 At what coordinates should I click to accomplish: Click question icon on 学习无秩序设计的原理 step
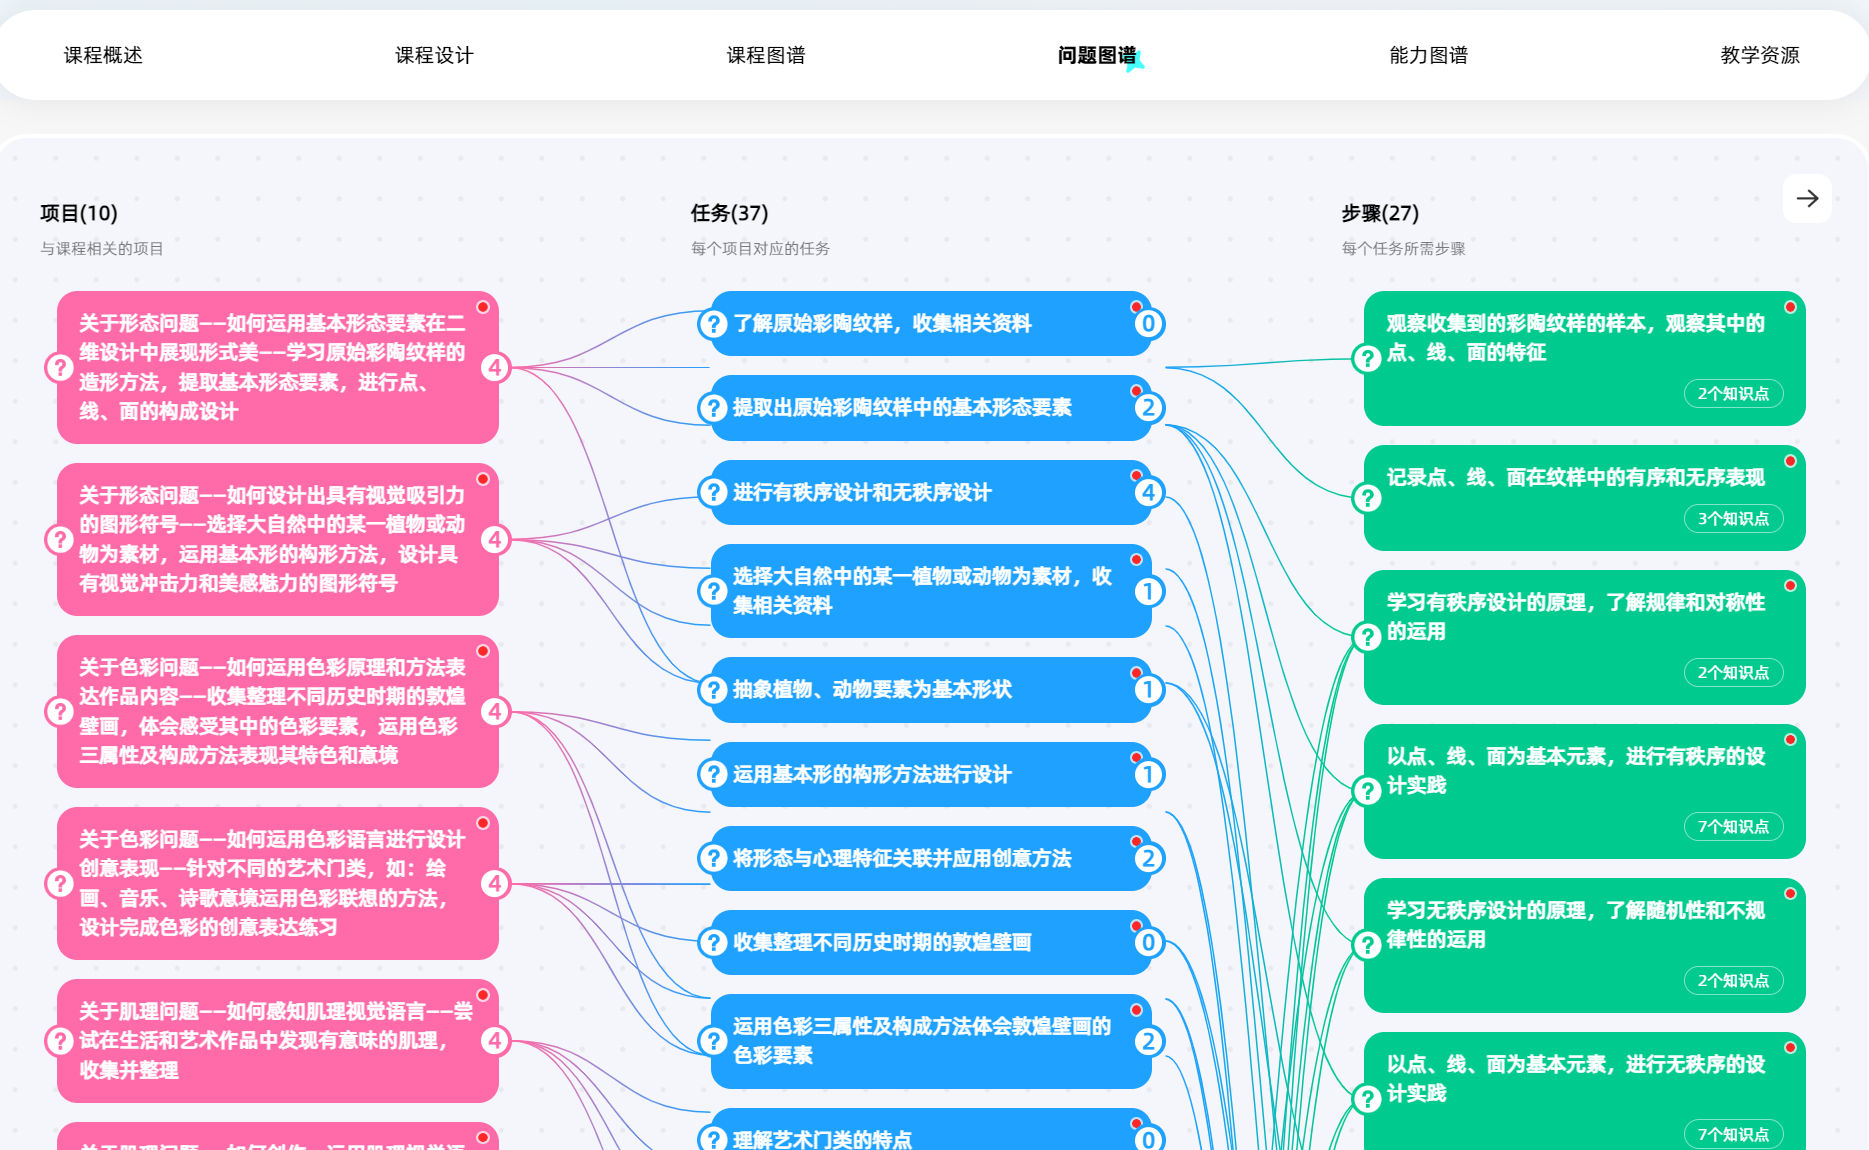coord(1367,945)
